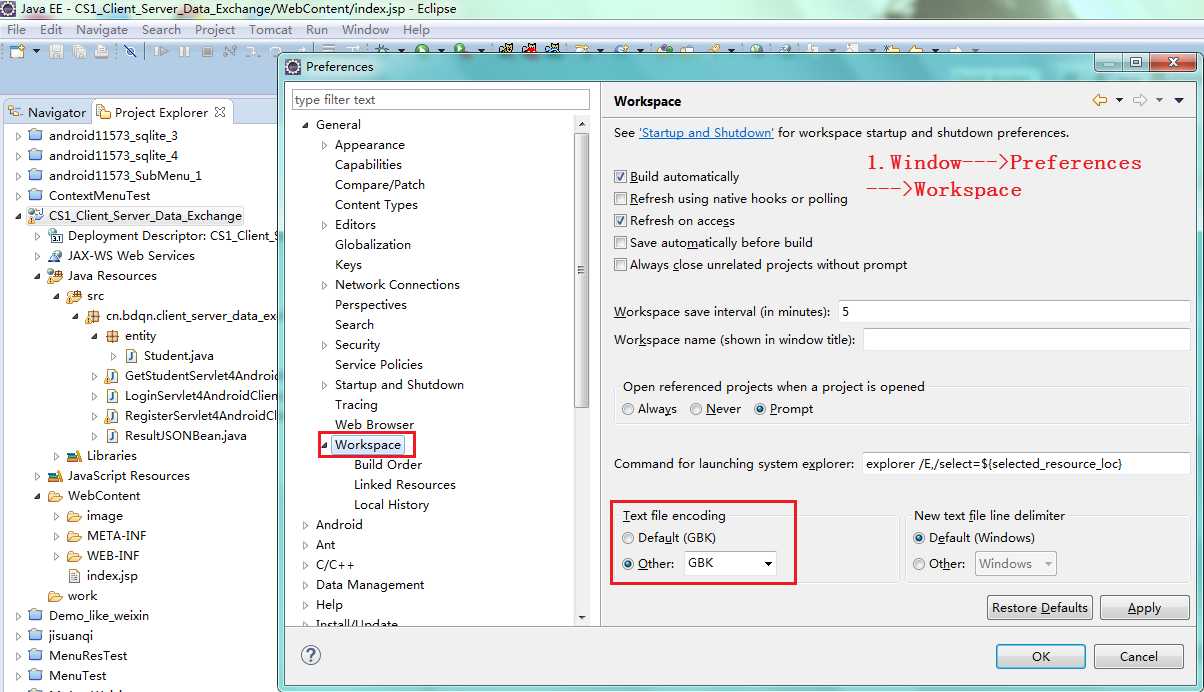The image size is (1204, 692).
Task: Expand Network Connections preferences node
Action: pyautogui.click(x=325, y=285)
